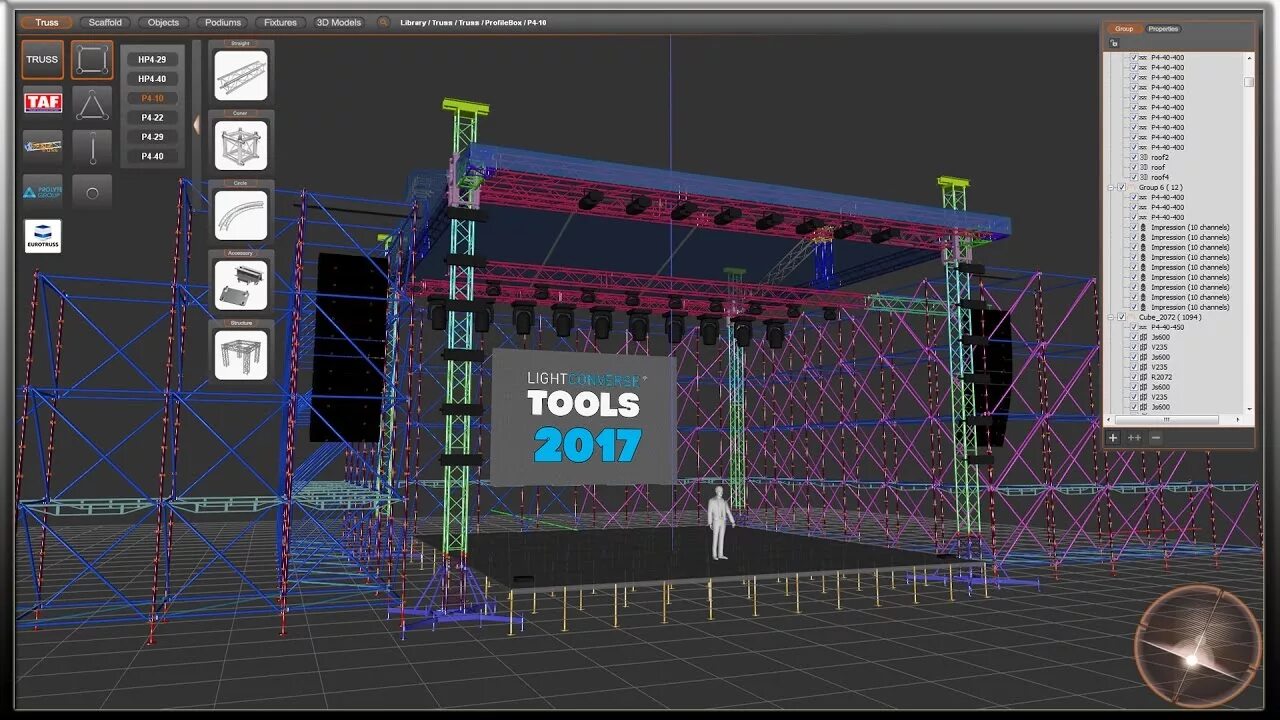Click the compass navigation widget
This screenshot has width=1280, height=720.
point(1197,649)
